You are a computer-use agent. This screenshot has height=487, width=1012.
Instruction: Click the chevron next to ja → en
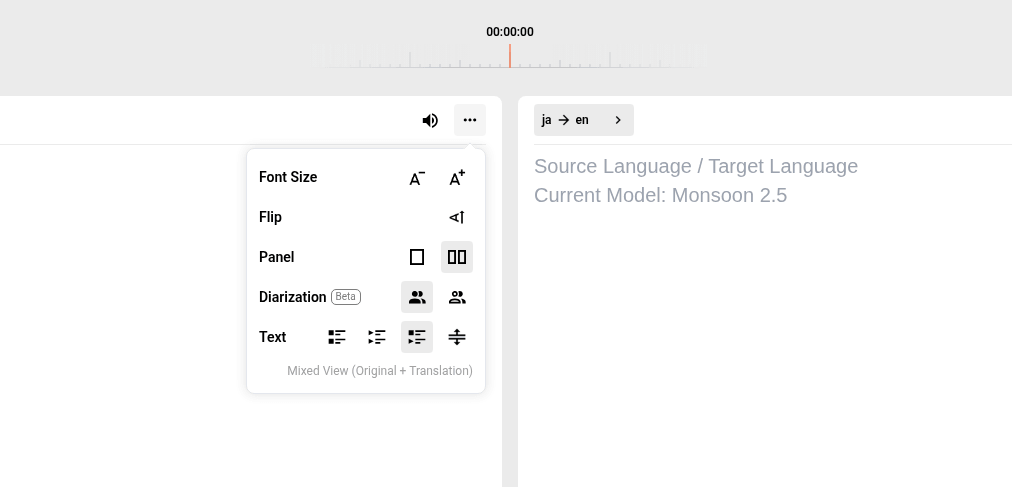coord(618,120)
